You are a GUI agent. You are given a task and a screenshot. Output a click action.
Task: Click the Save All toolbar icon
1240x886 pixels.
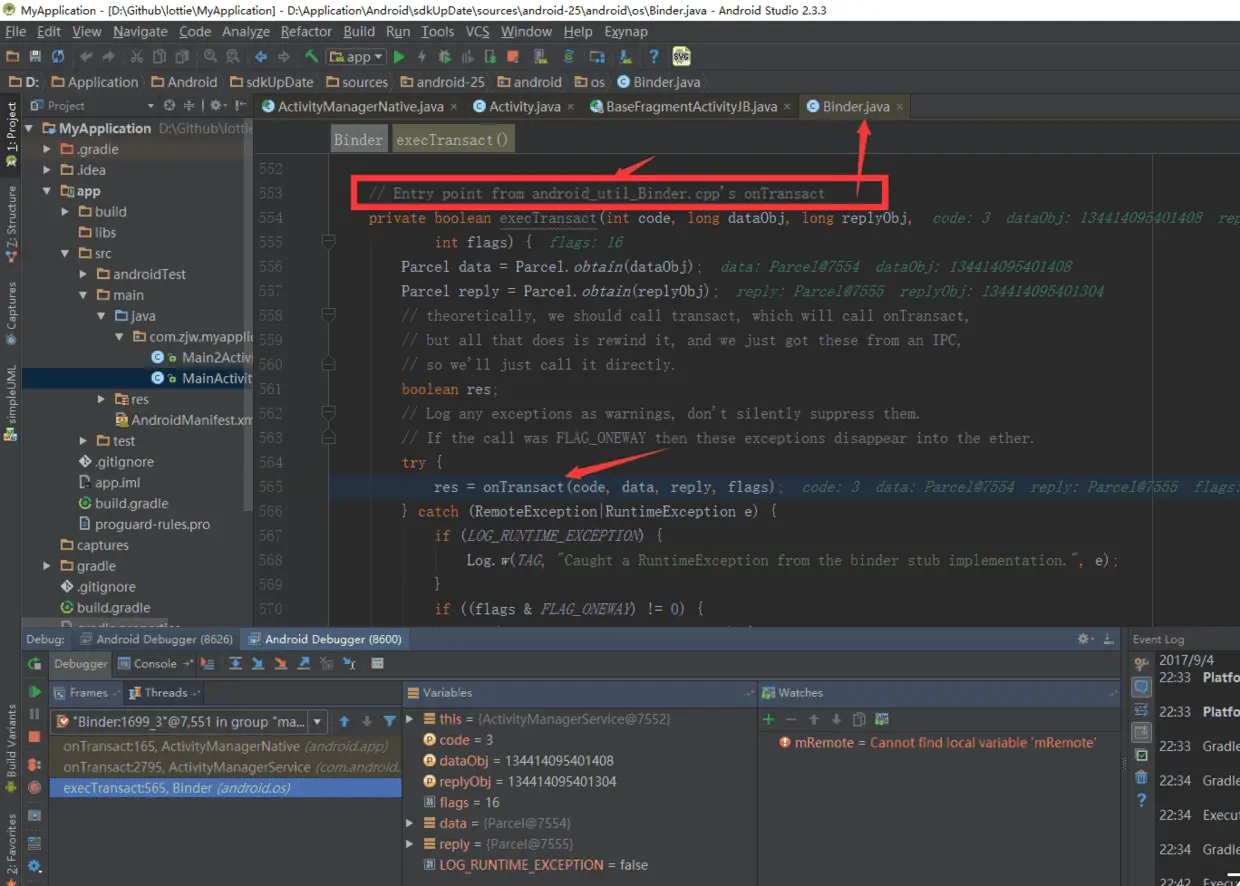point(35,57)
